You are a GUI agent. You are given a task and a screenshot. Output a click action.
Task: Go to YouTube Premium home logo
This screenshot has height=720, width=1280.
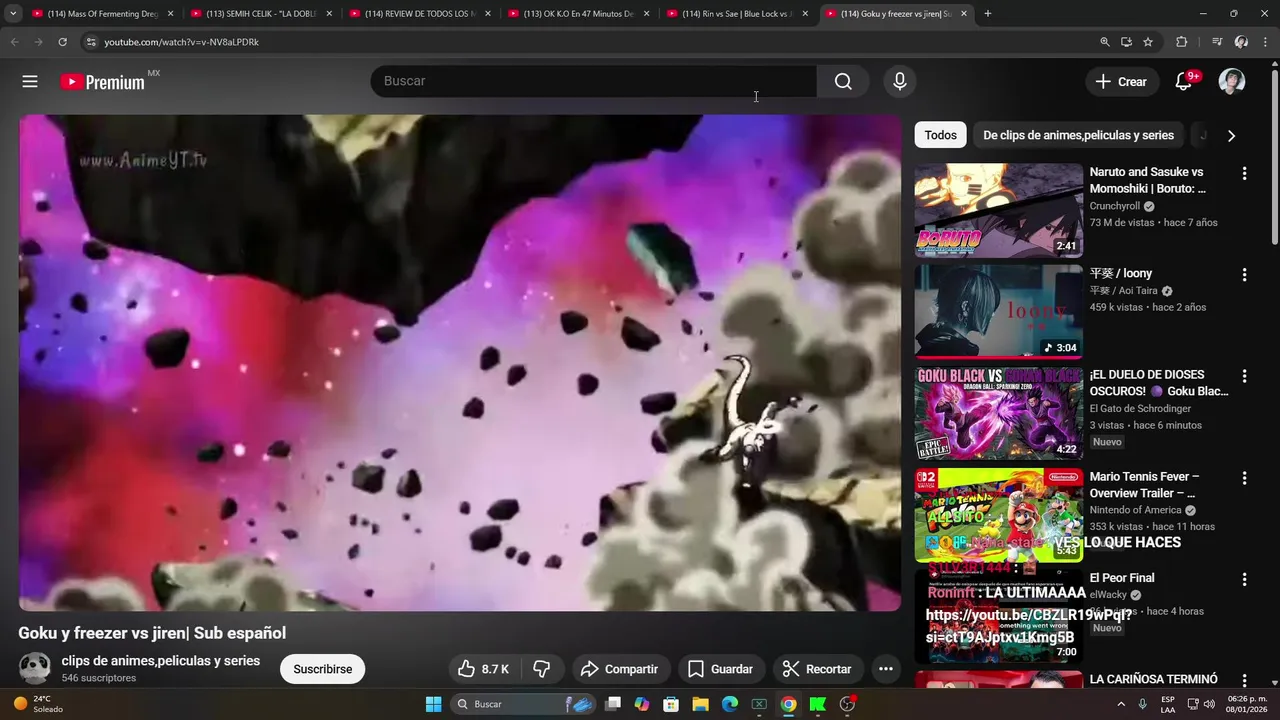103,82
